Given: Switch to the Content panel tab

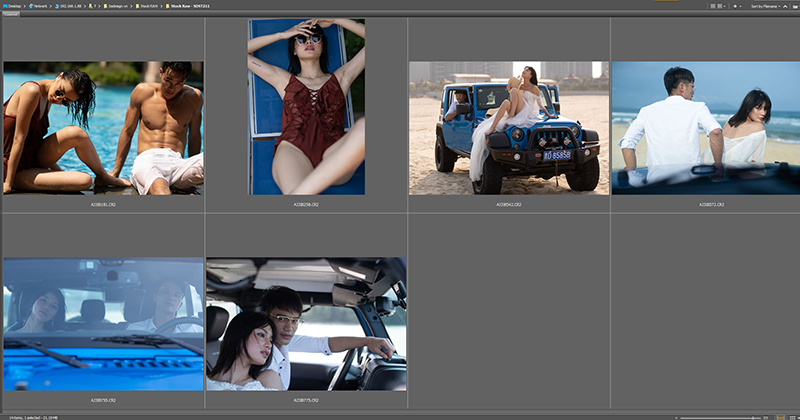Looking at the screenshot, I should (x=11, y=14).
